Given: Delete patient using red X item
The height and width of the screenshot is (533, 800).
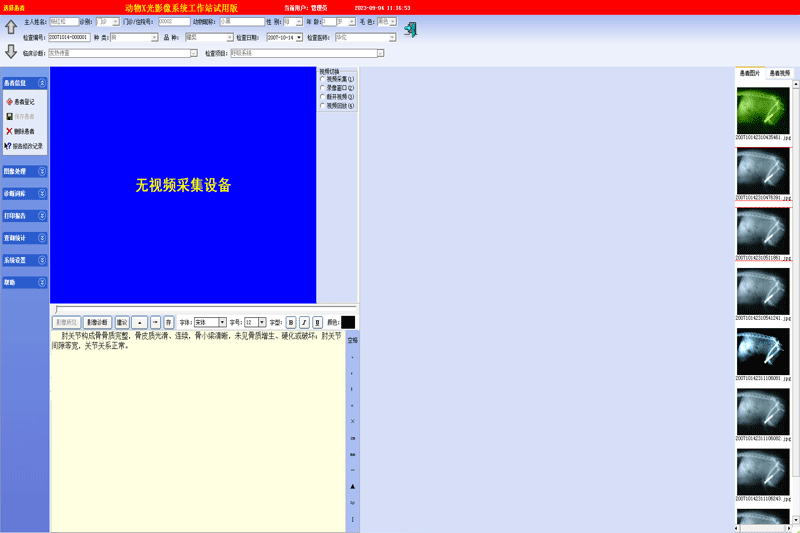Looking at the screenshot, I should pyautogui.click(x=20, y=131).
